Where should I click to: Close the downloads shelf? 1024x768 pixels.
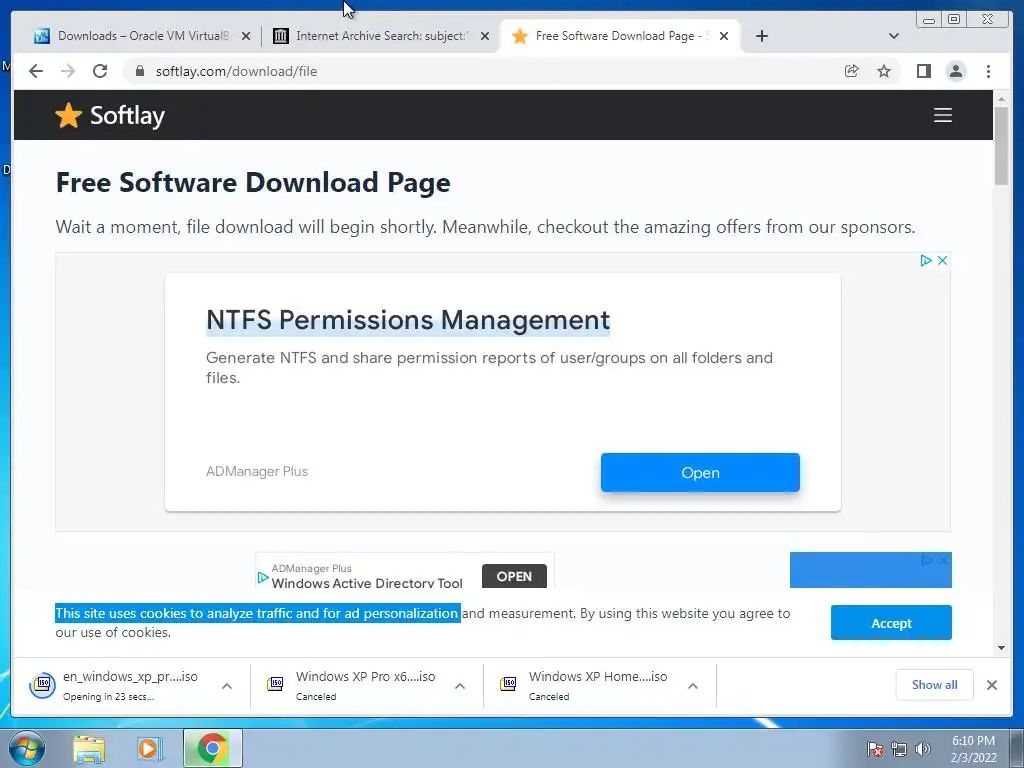(992, 685)
